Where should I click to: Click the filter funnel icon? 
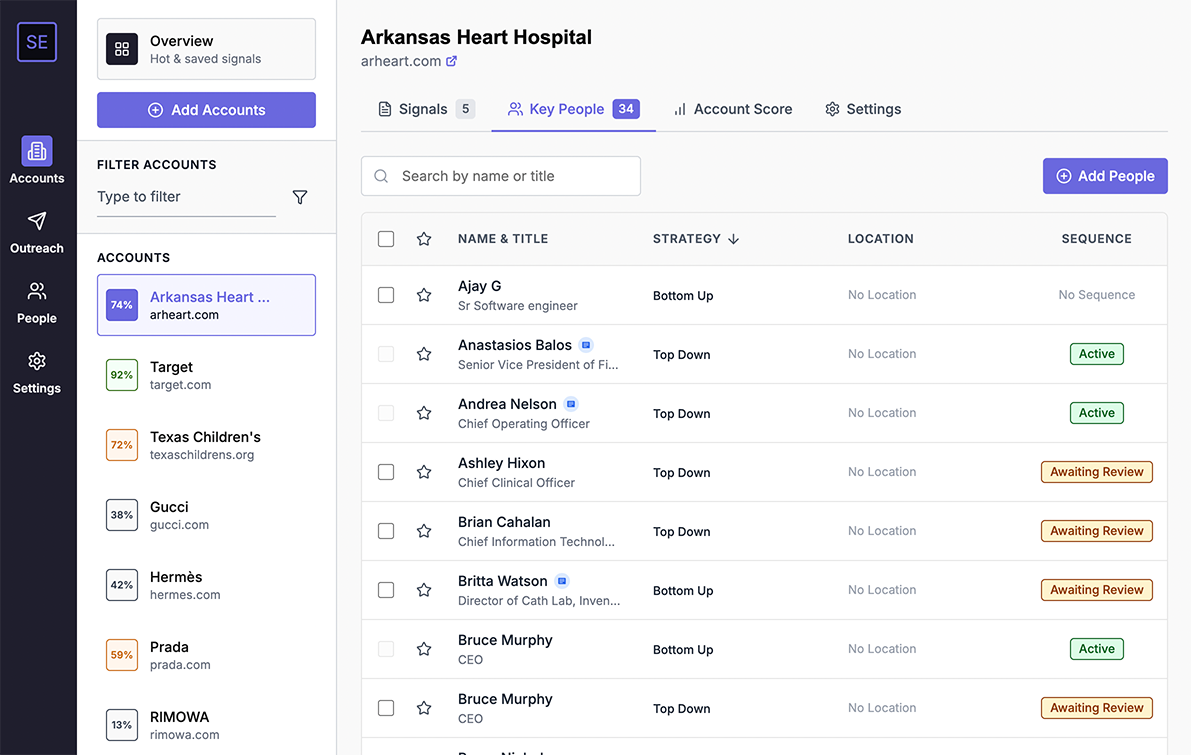coord(300,197)
